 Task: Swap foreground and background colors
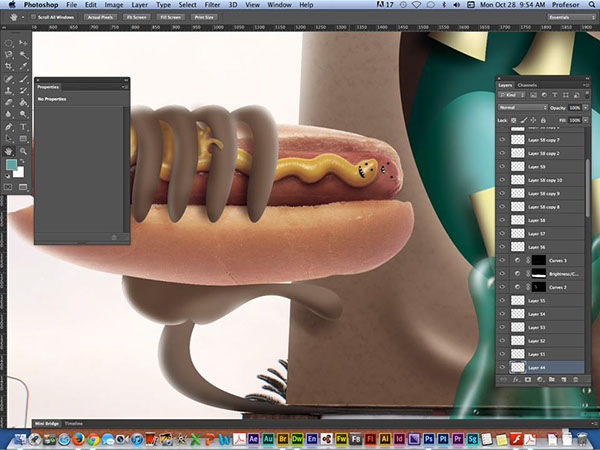(x=23, y=161)
